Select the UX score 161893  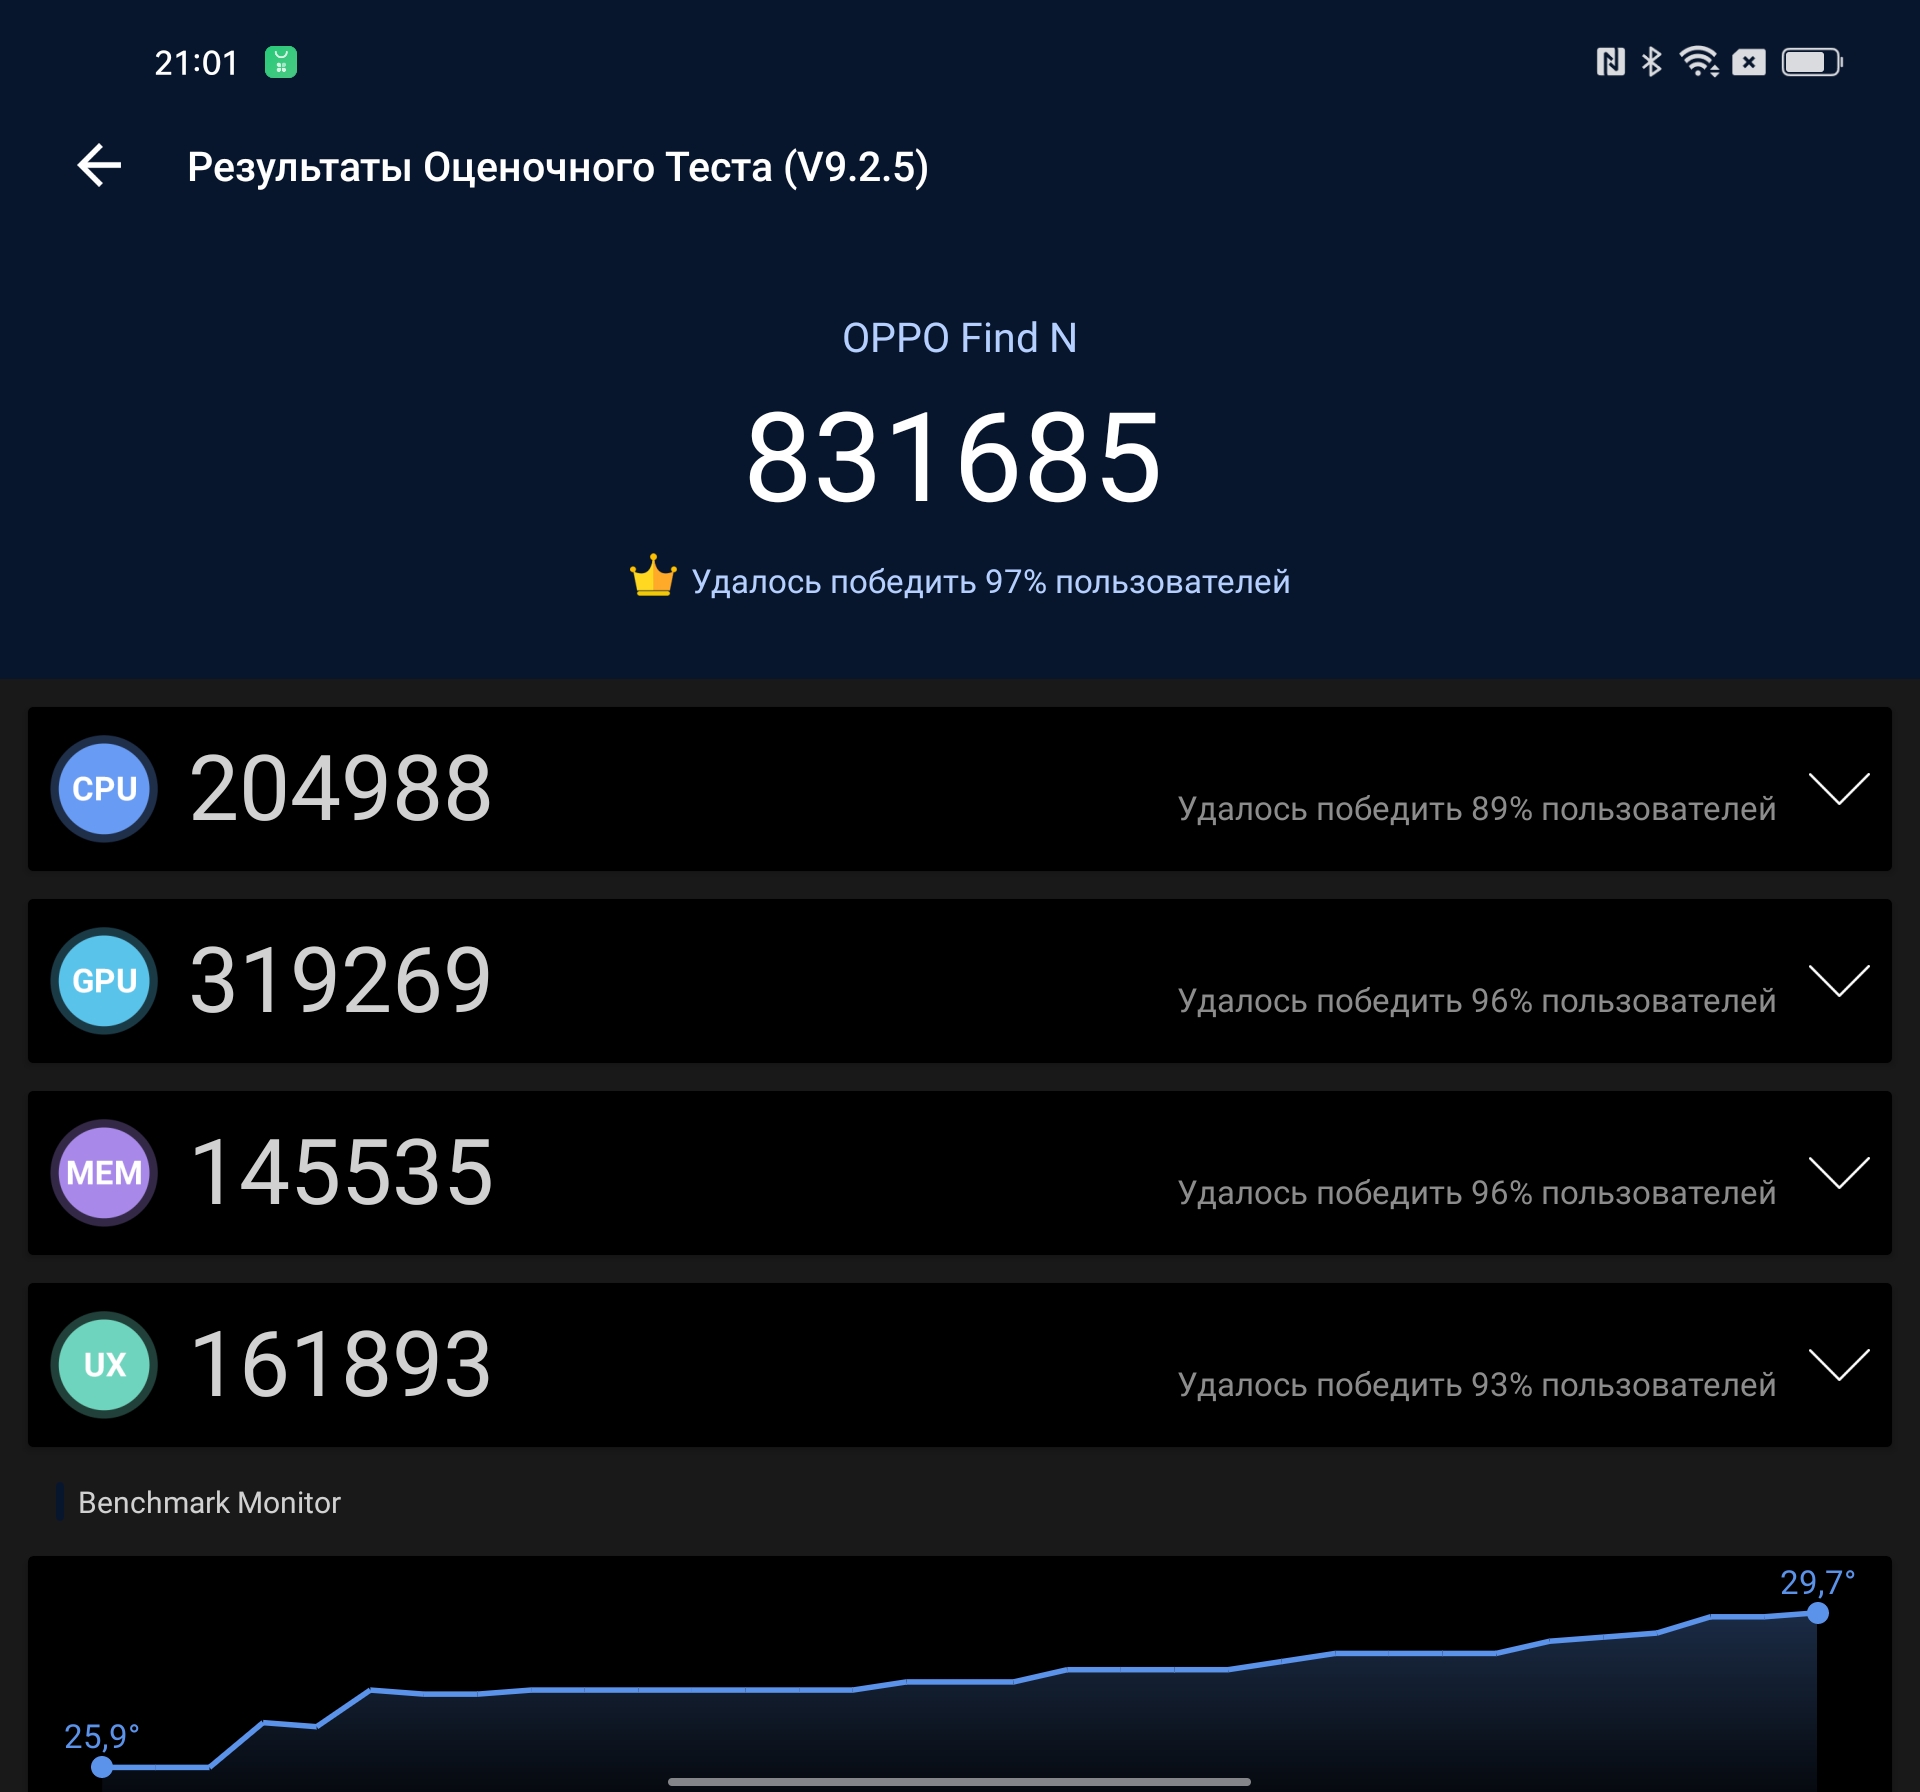click(341, 1365)
